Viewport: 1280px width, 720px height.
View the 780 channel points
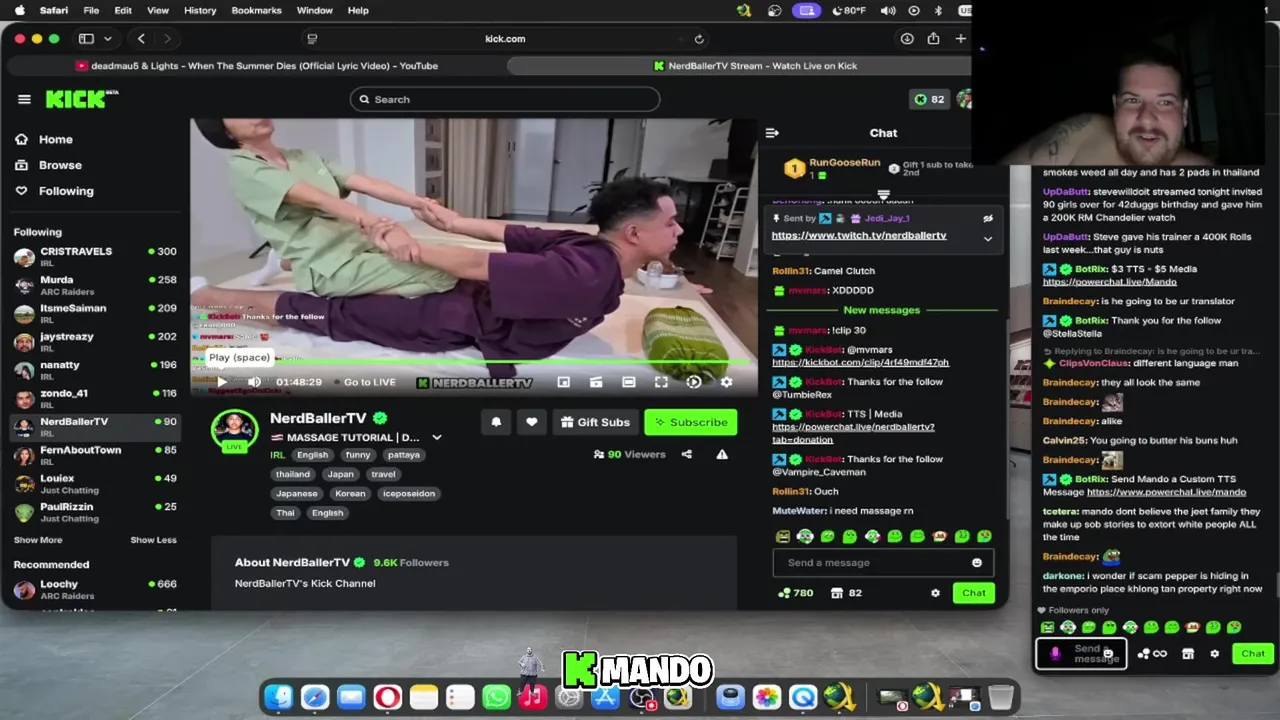point(795,593)
